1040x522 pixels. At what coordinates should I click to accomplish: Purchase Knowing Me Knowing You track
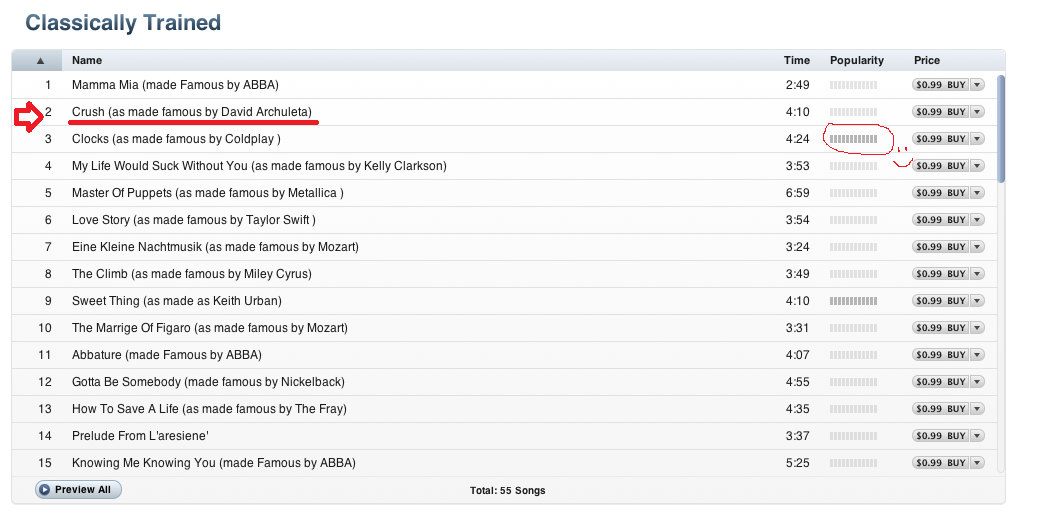pyautogui.click(x=941, y=463)
